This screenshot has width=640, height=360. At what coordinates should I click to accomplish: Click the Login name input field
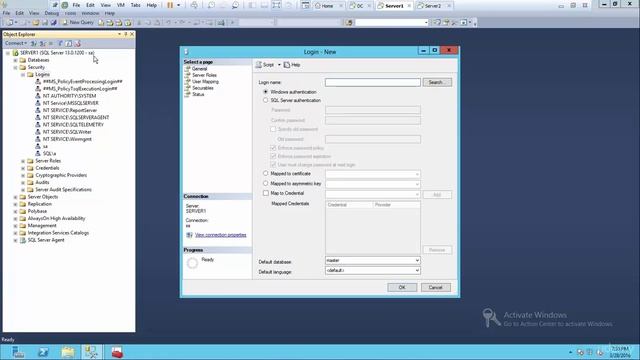(x=373, y=82)
